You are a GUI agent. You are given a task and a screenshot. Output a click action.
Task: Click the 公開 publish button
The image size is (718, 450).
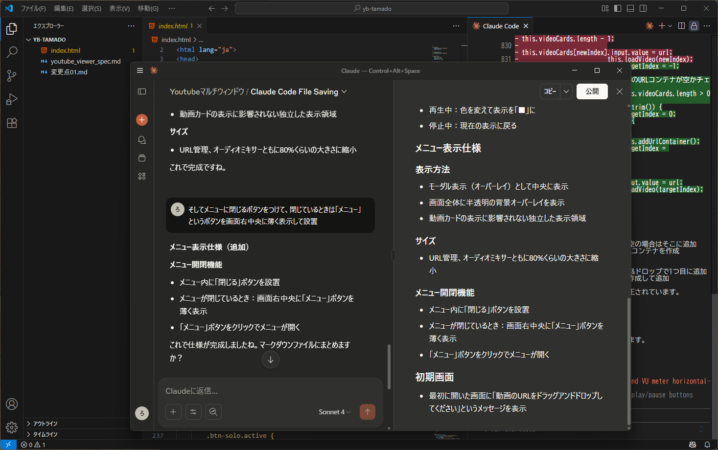[x=592, y=92]
